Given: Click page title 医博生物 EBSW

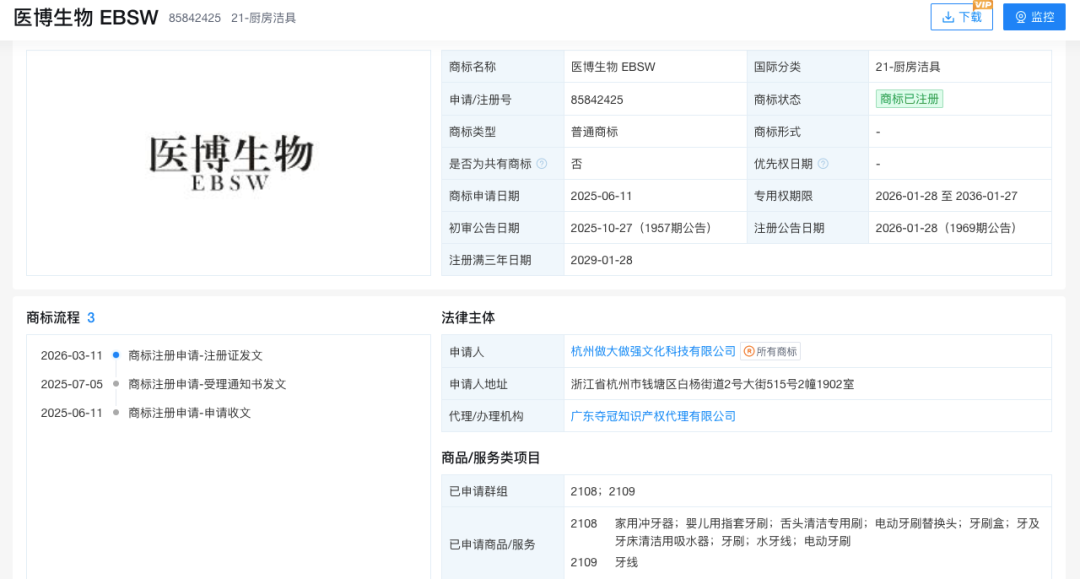Looking at the screenshot, I should 86,17.
